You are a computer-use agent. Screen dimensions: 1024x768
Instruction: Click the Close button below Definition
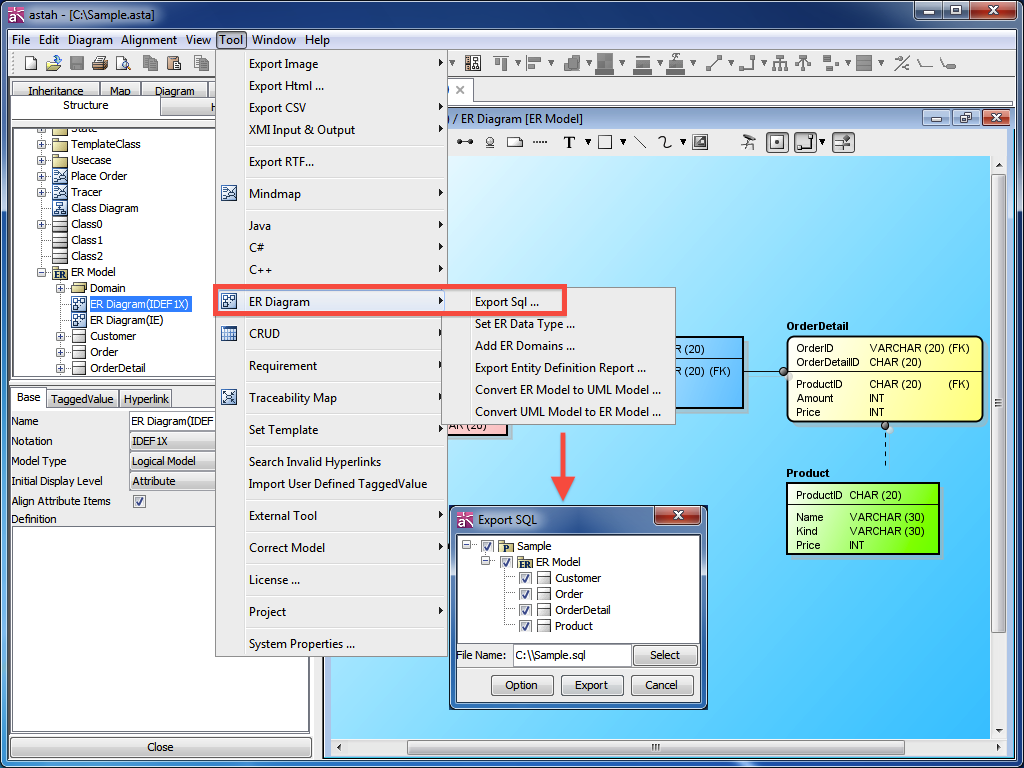point(160,747)
